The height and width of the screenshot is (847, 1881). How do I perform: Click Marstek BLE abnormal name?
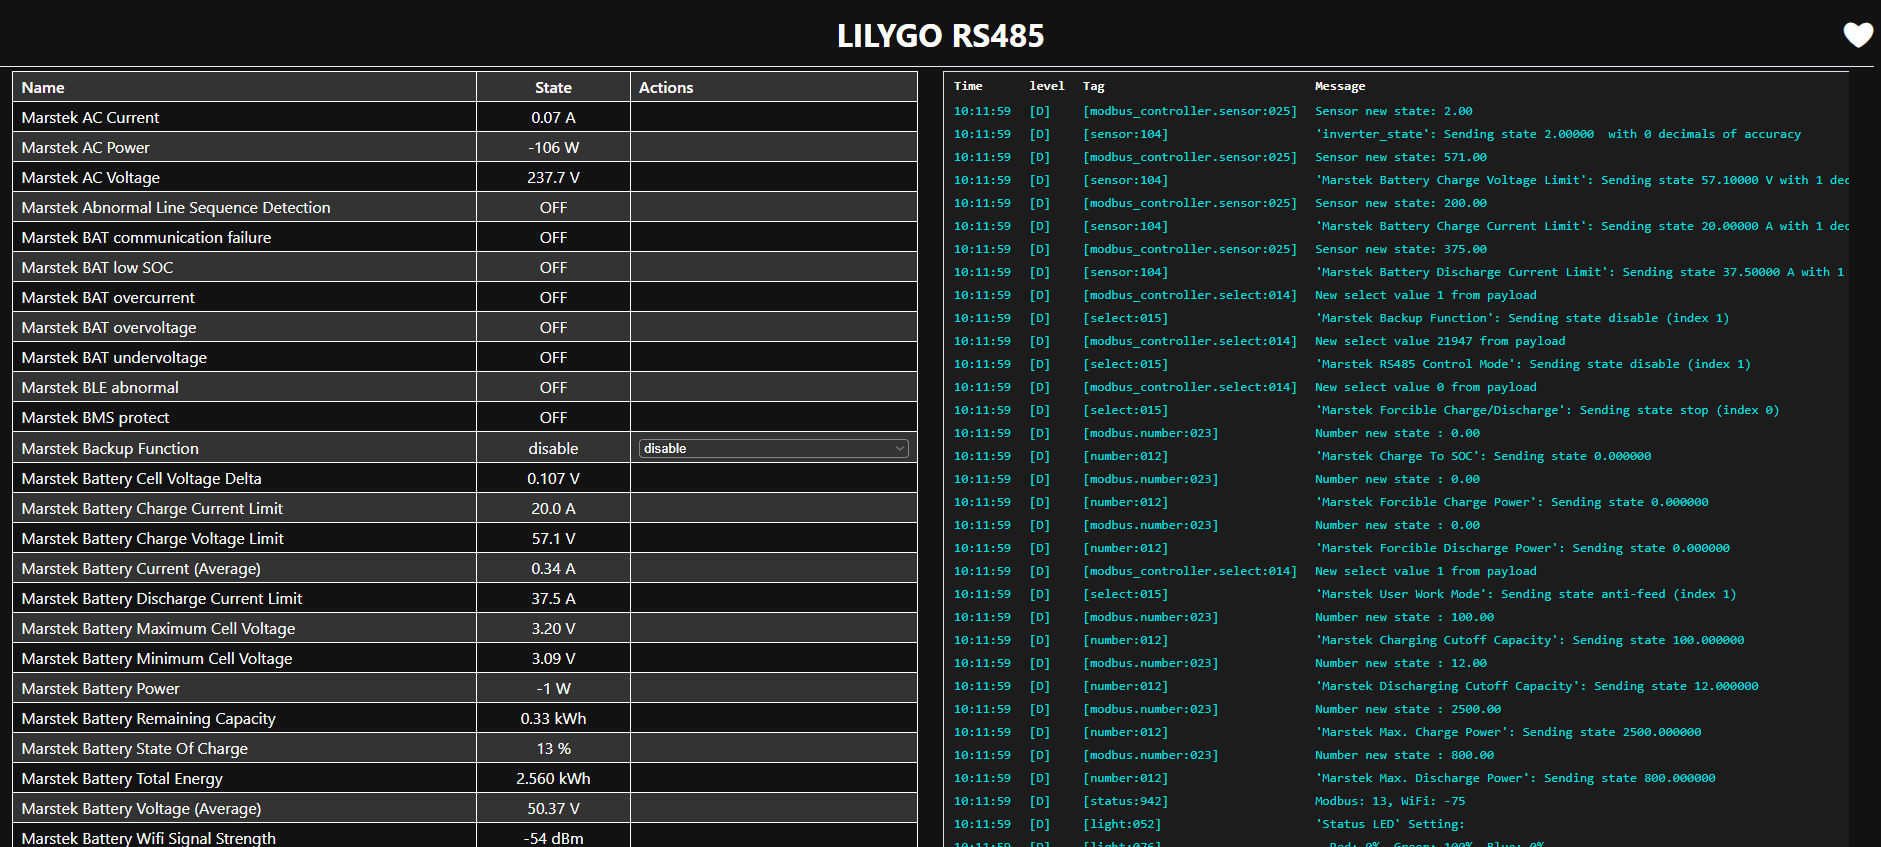100,387
